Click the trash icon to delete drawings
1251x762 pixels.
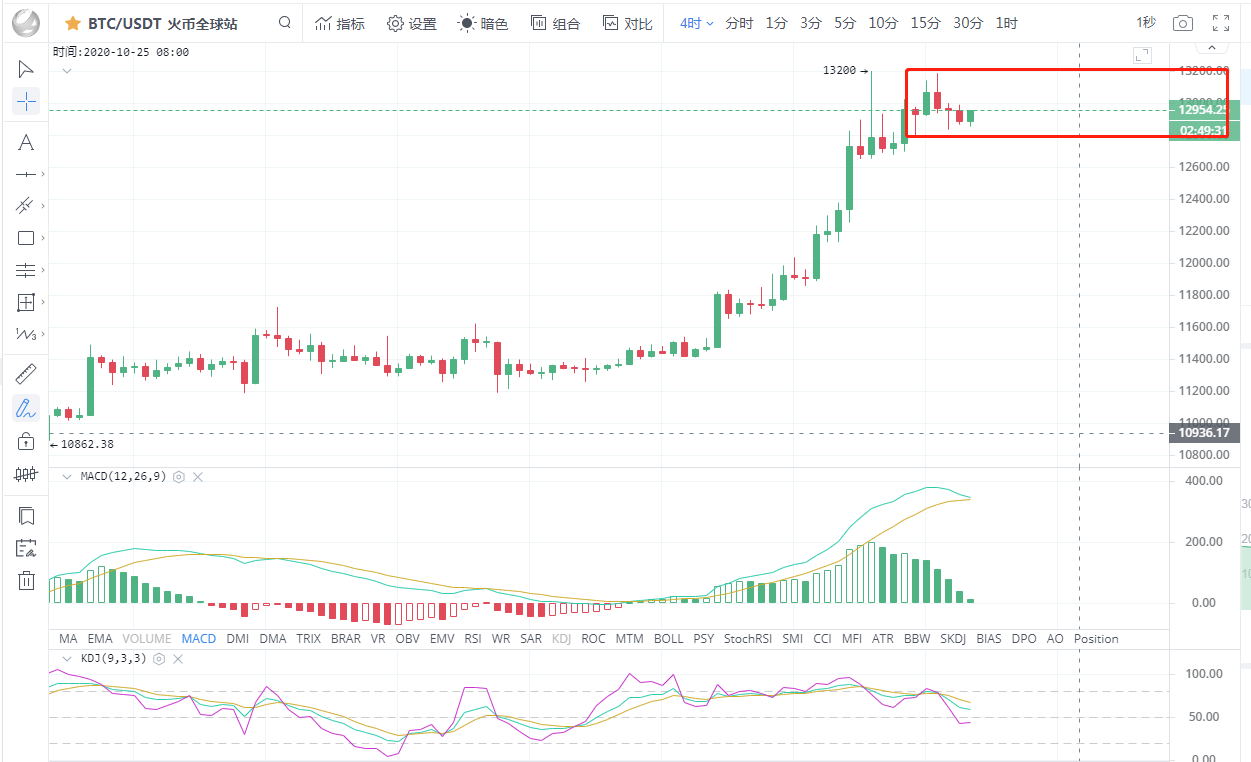pyautogui.click(x=26, y=580)
